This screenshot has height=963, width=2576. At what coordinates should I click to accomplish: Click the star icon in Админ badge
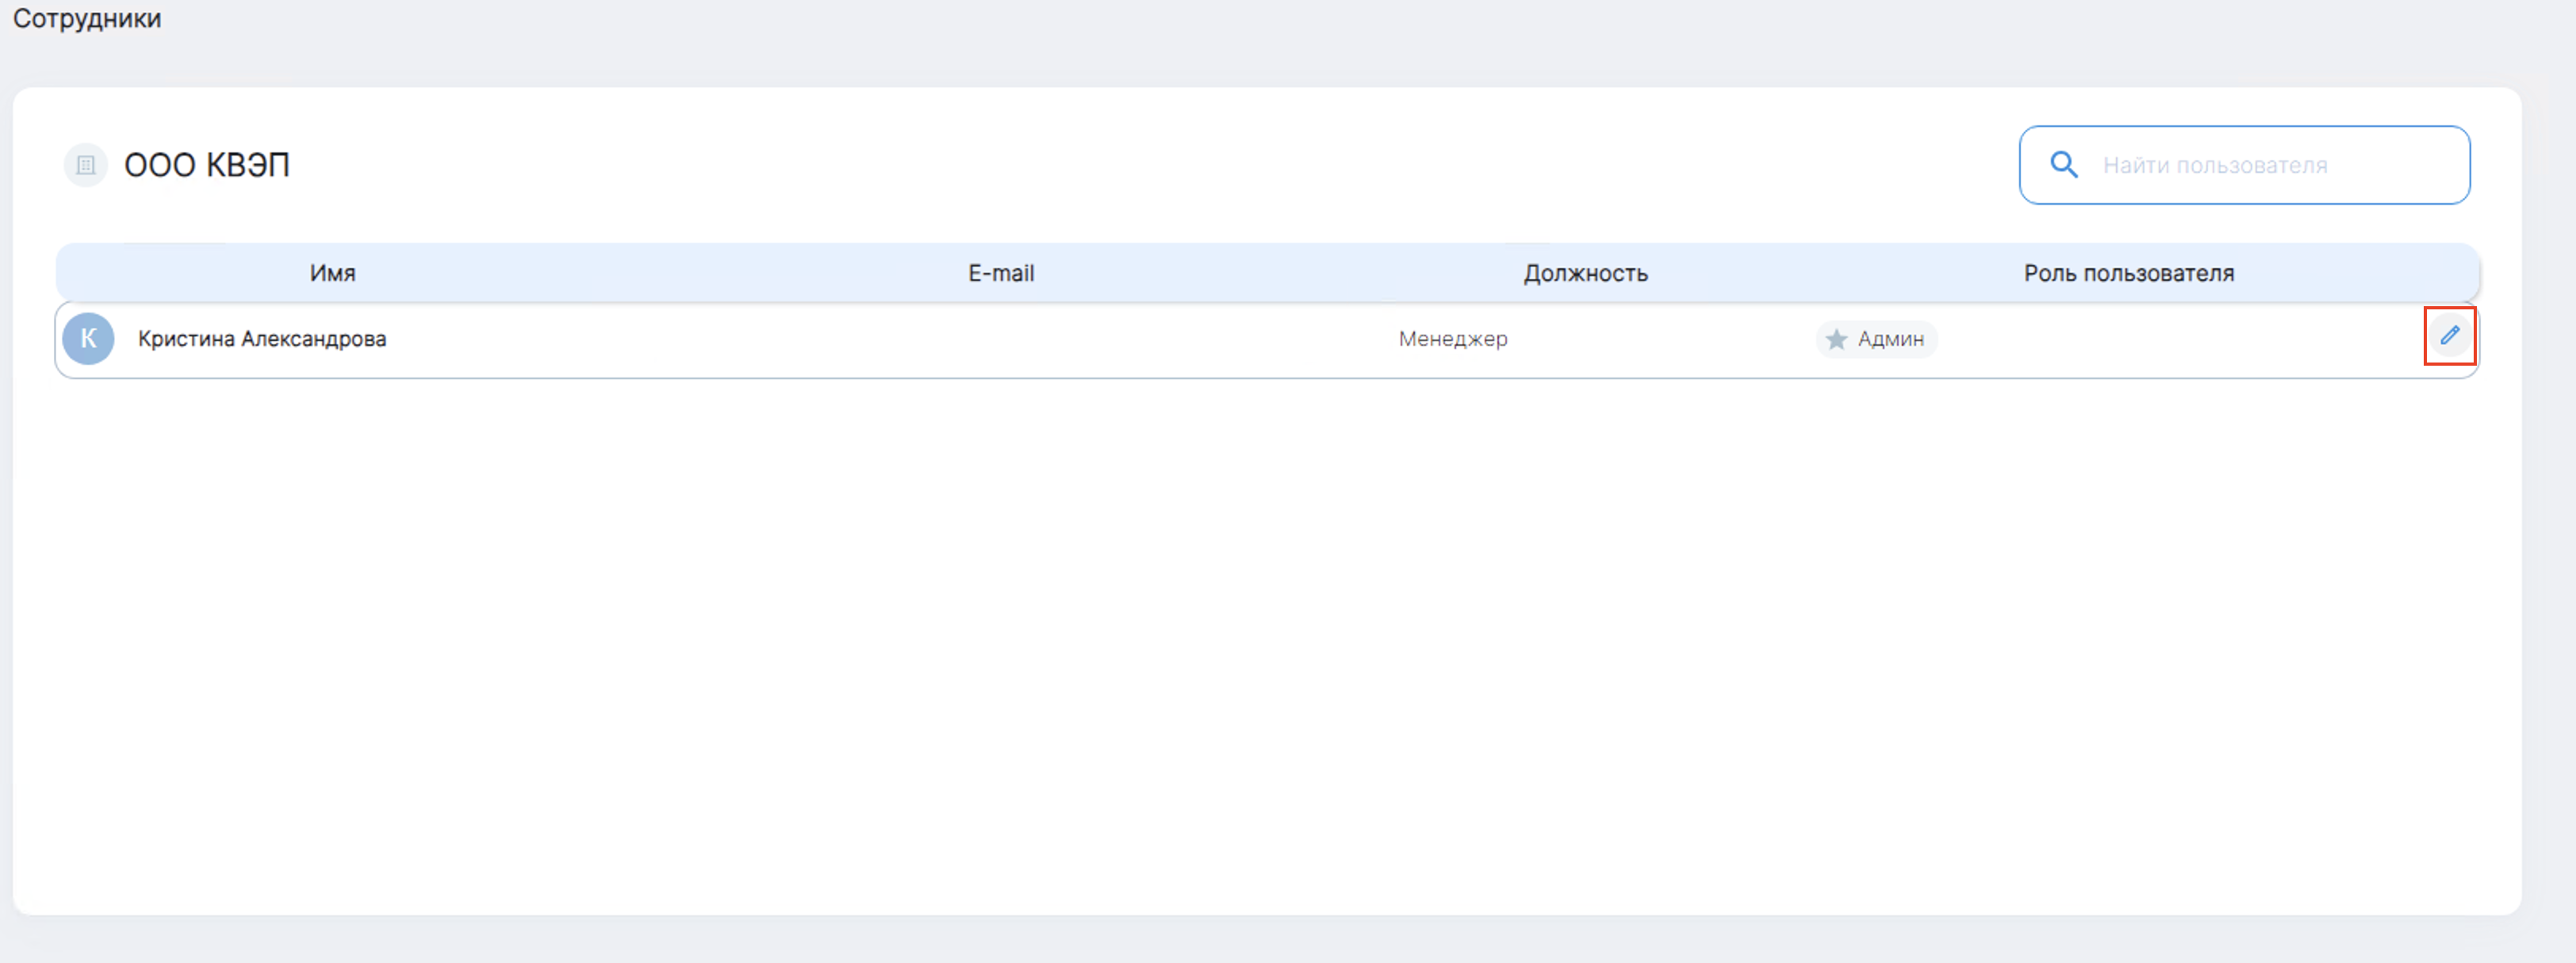1836,339
